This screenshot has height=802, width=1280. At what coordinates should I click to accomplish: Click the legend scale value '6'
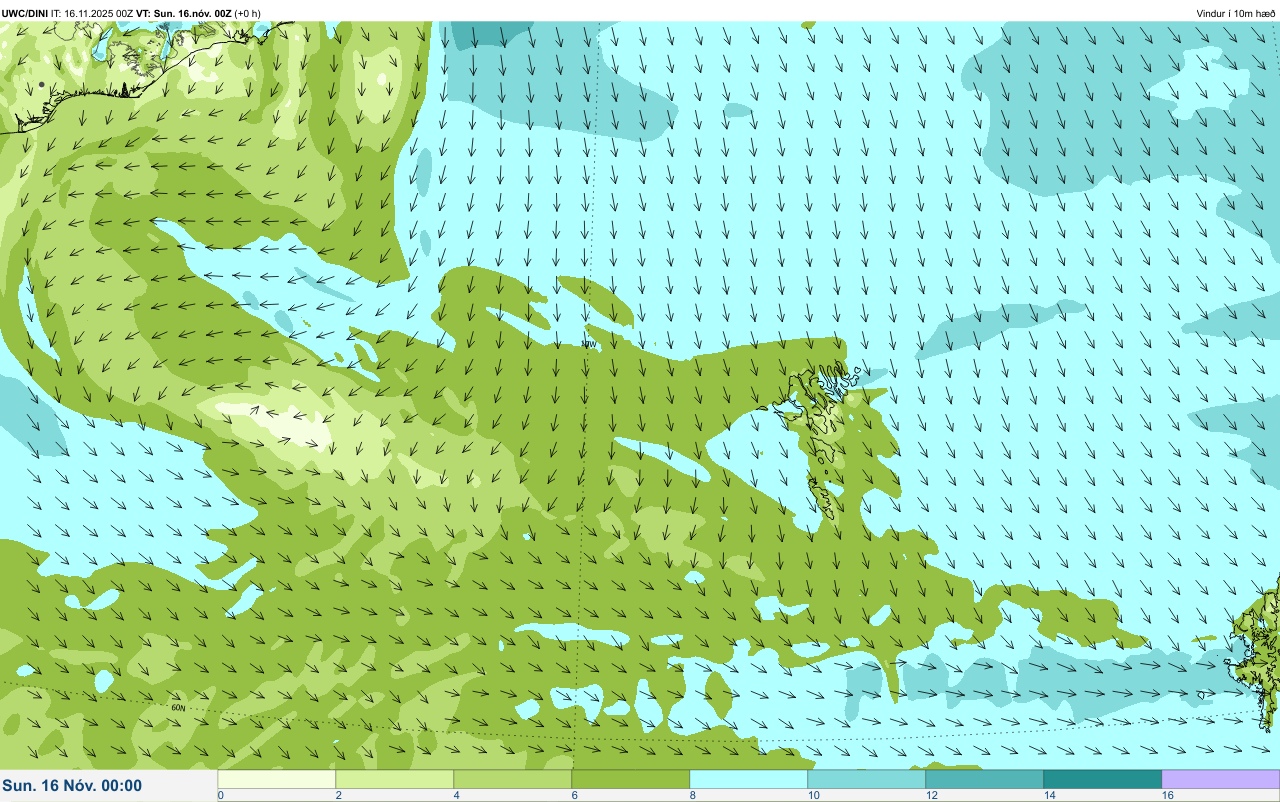pos(574,795)
